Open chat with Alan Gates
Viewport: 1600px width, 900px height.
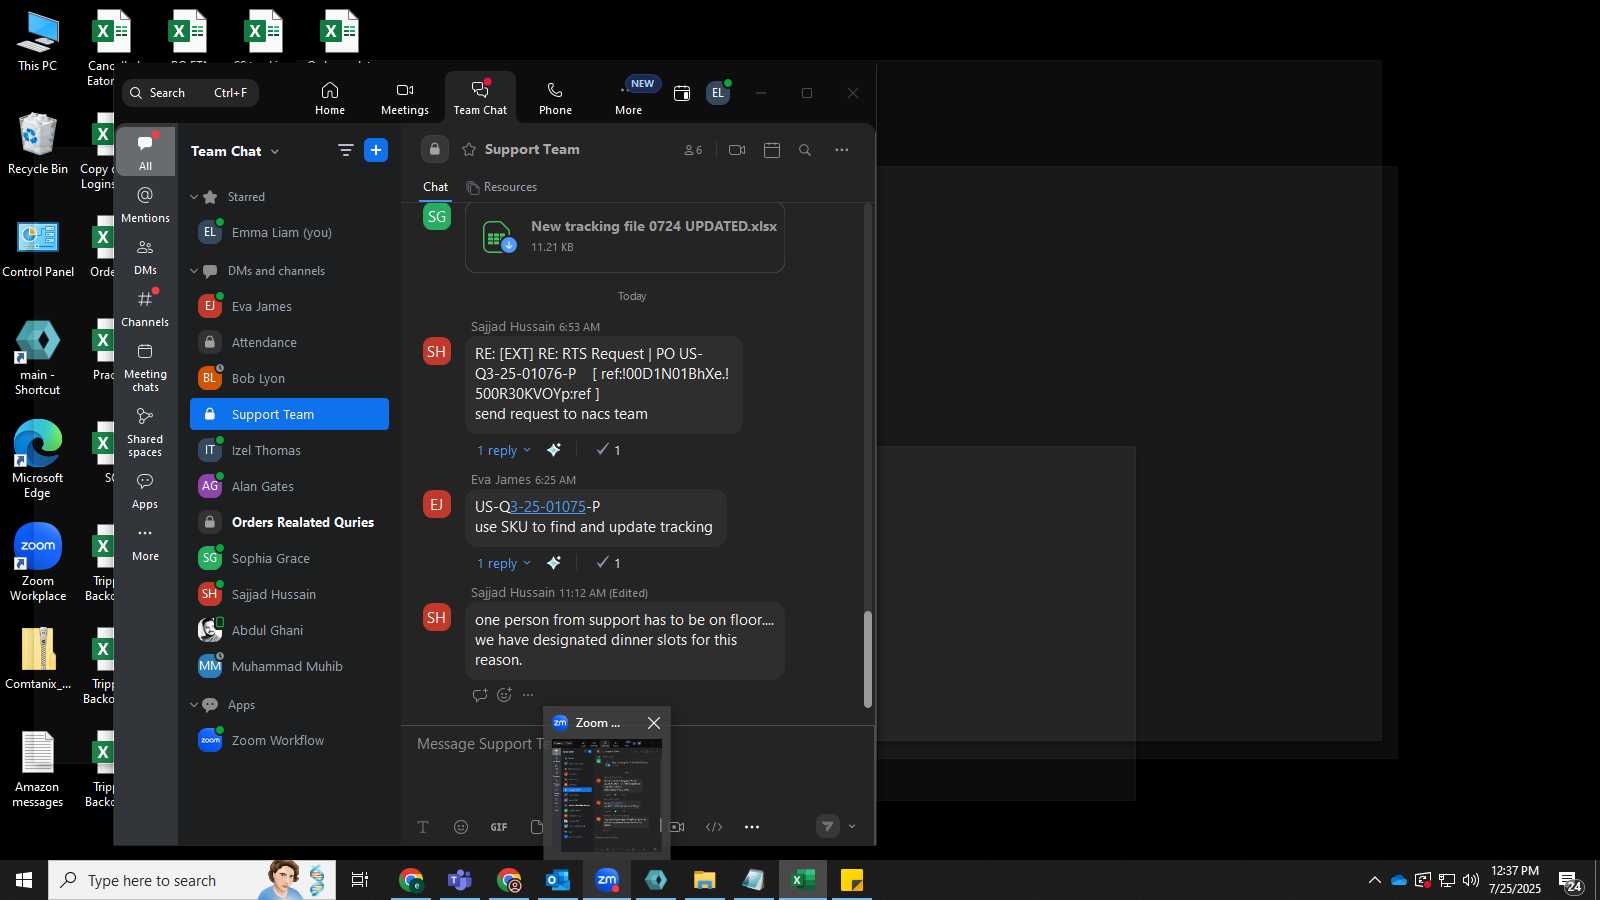(x=289, y=486)
